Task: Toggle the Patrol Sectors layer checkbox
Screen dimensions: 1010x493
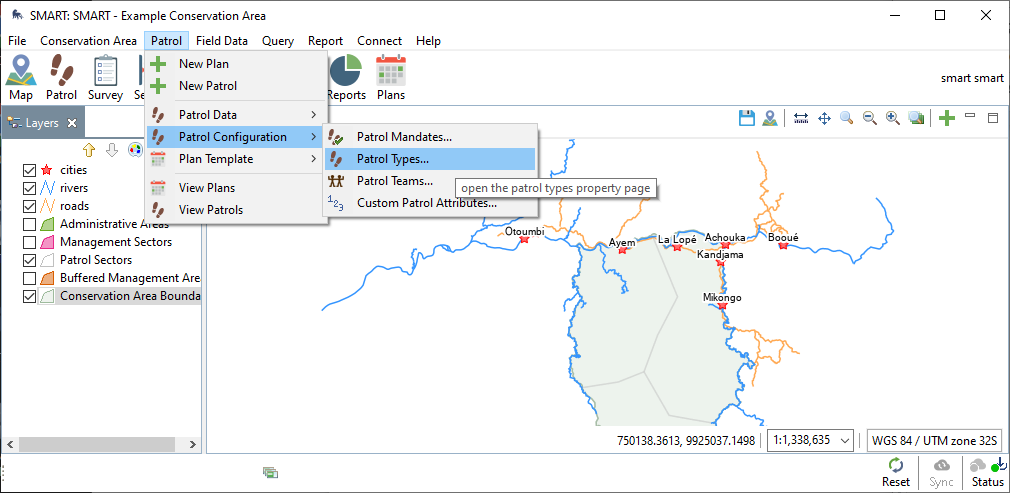Action: 29,260
